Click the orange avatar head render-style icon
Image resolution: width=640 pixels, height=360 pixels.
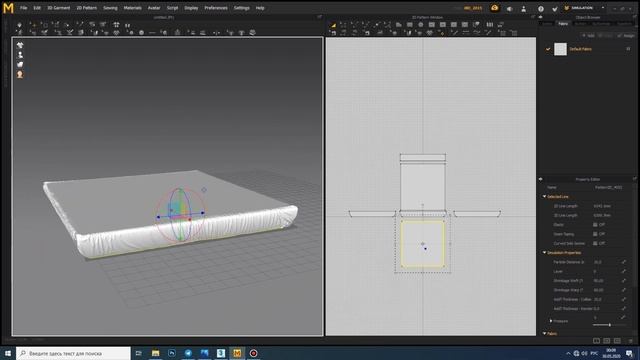coord(20,74)
